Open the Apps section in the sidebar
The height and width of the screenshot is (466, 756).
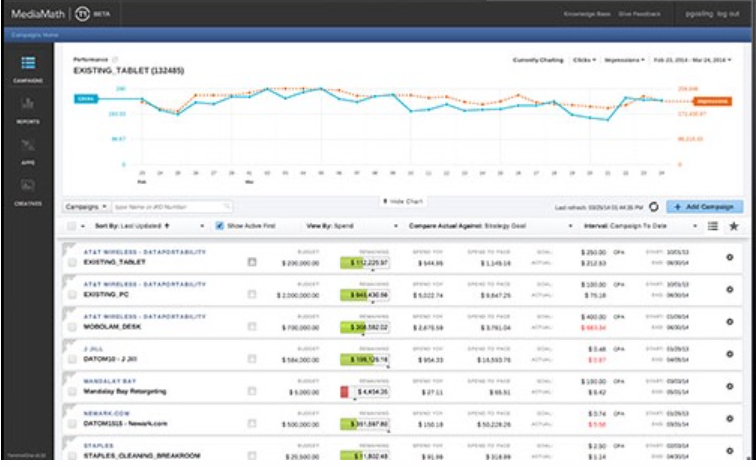(28, 151)
